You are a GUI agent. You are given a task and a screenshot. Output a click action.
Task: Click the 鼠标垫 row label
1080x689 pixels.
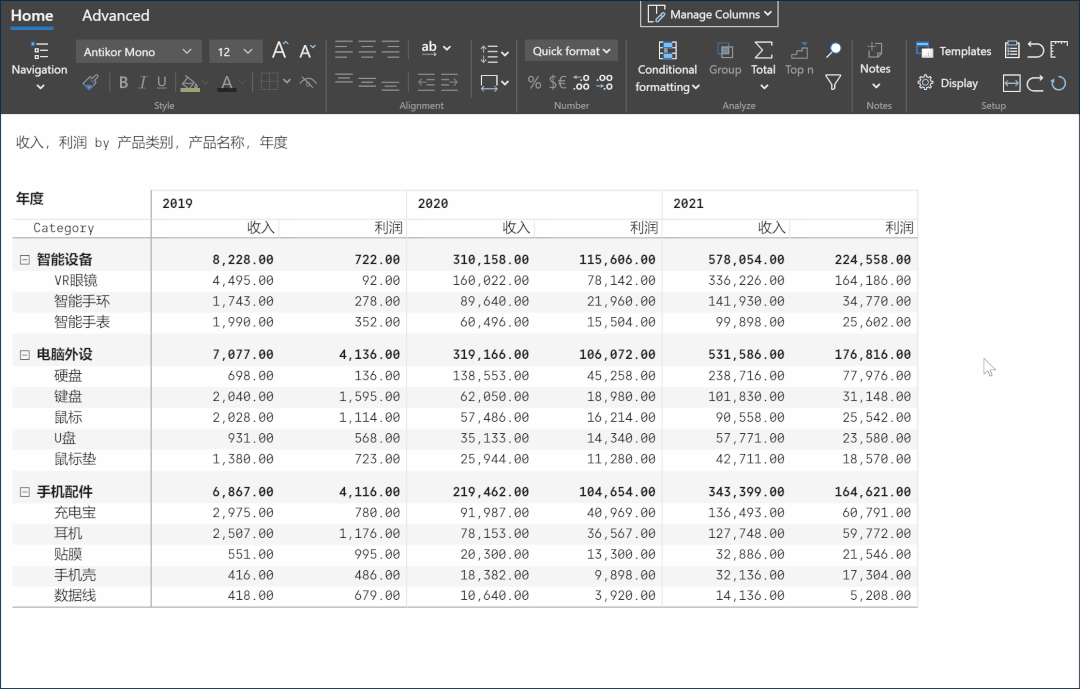coord(75,459)
